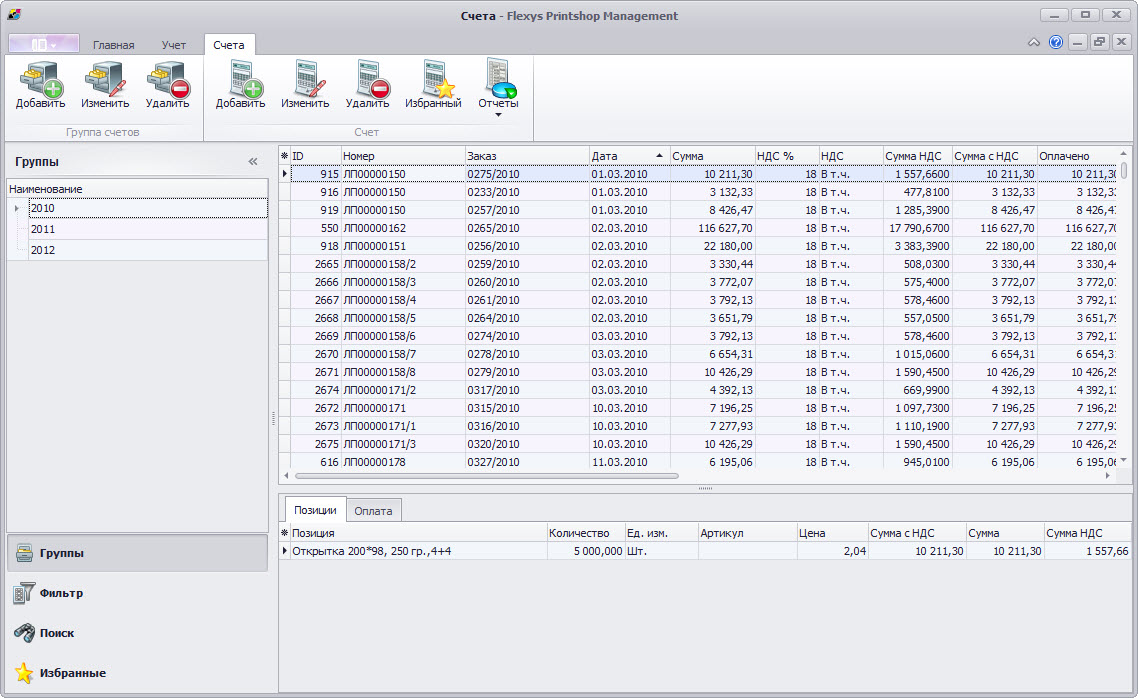The image size is (1138, 698).
Task: Delete the selected invoice in the Счет section
Action: point(367,86)
